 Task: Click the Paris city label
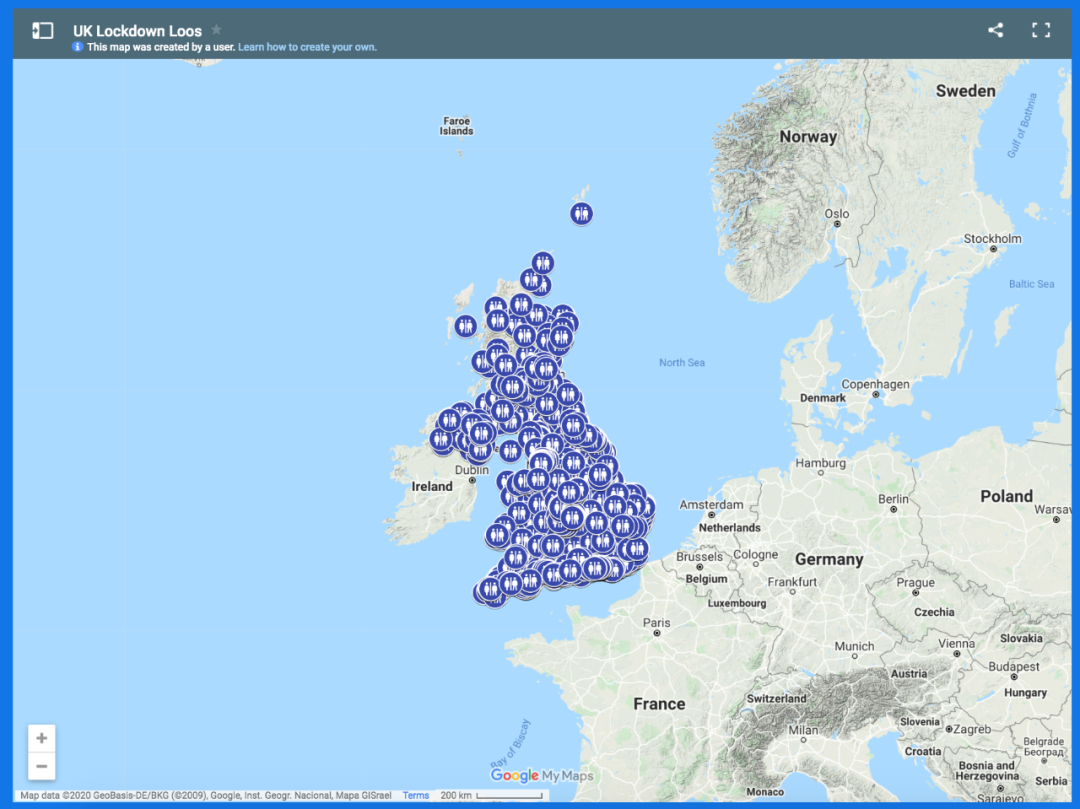[x=656, y=622]
